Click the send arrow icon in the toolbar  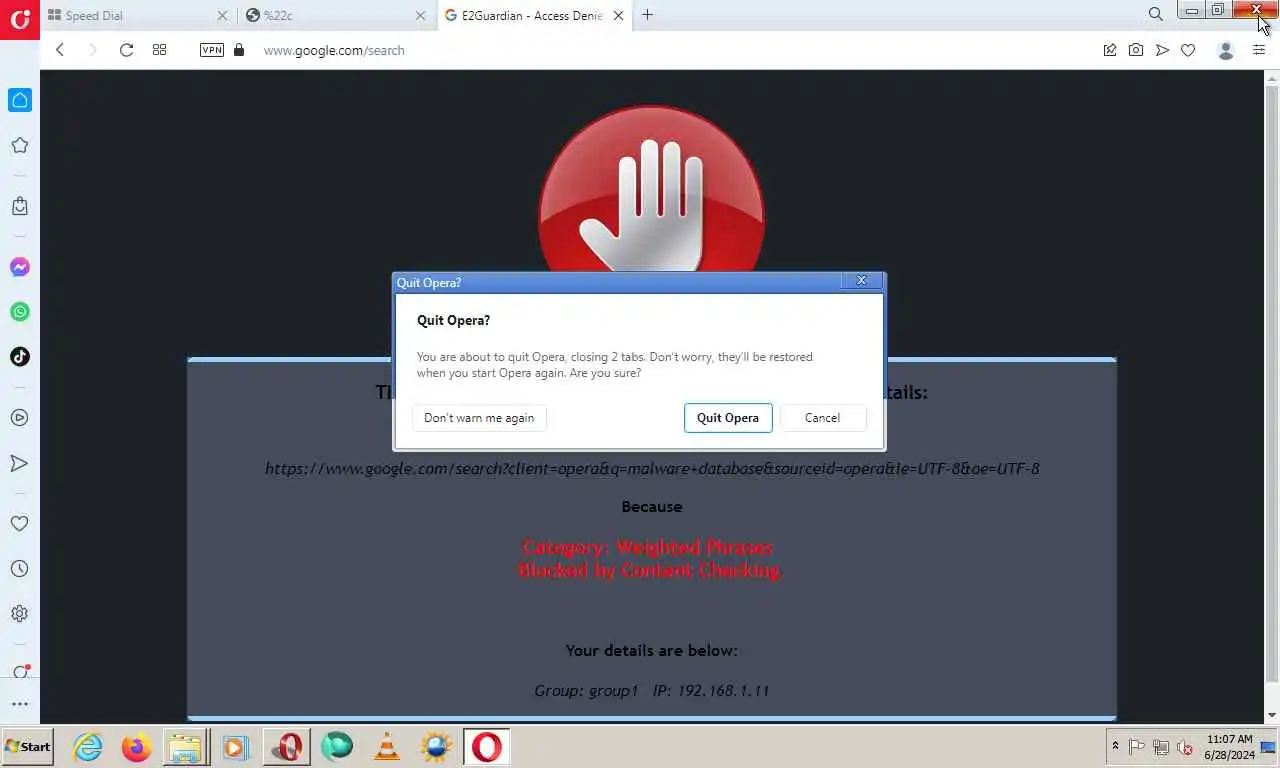(x=1162, y=50)
